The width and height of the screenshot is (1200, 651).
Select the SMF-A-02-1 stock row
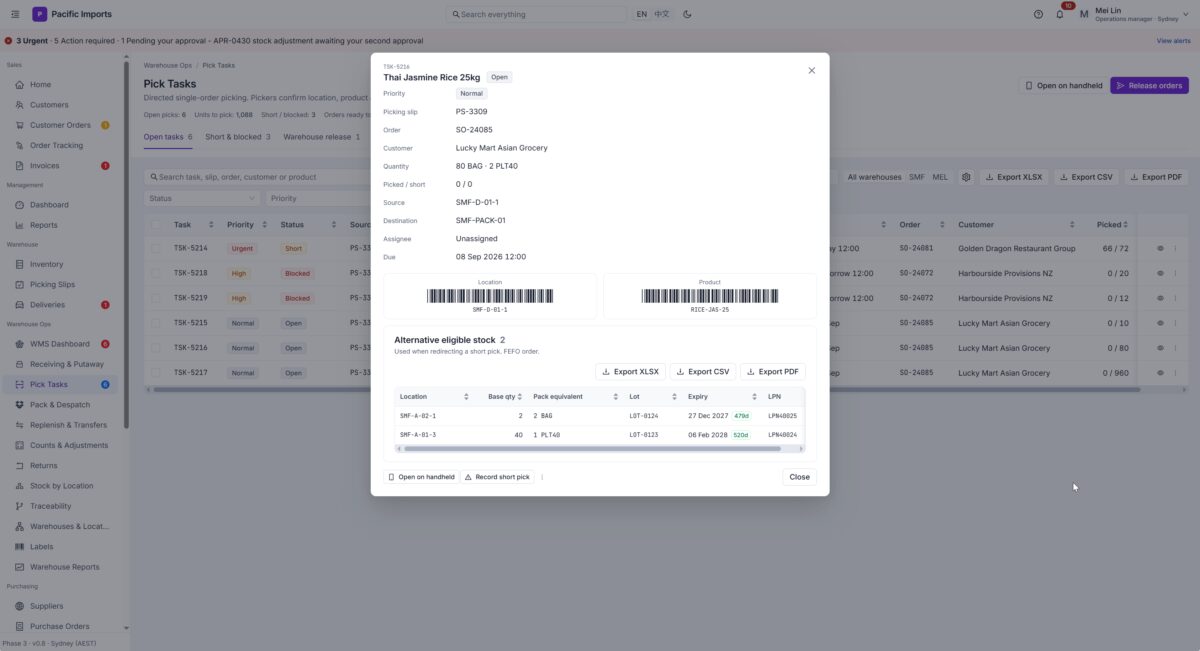[x=600, y=415]
